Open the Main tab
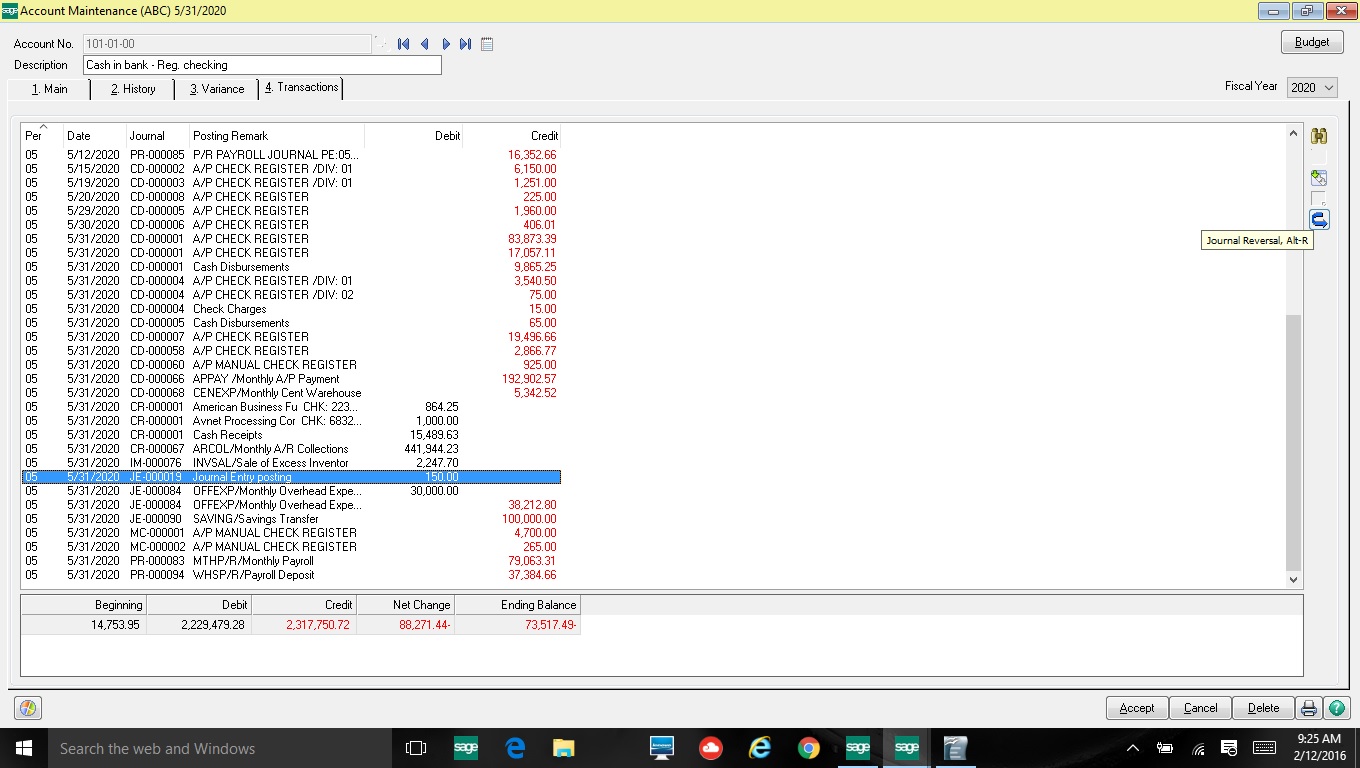 tap(49, 89)
